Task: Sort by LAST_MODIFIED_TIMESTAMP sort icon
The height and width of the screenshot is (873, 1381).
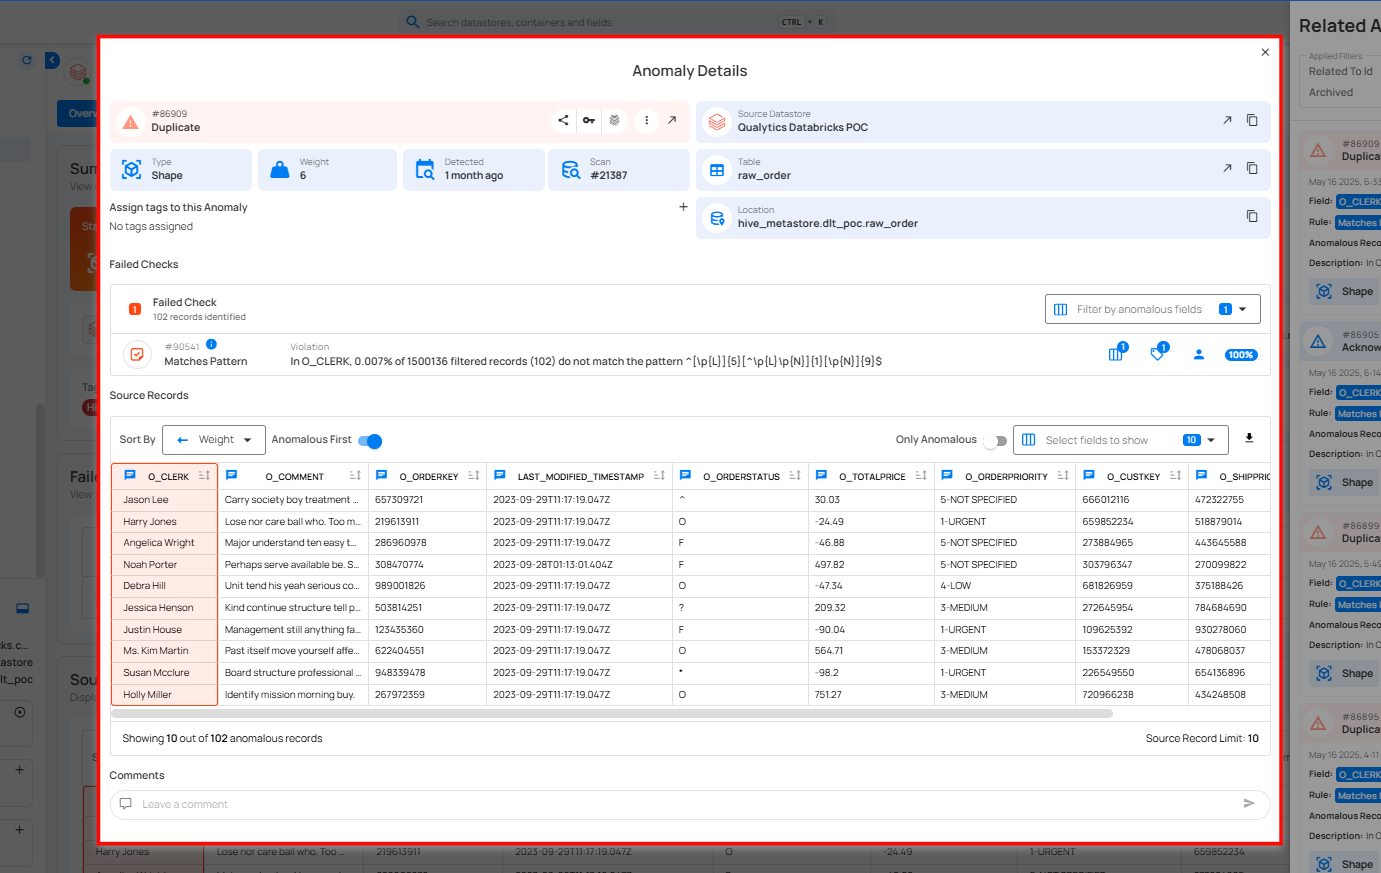Action: click(x=659, y=476)
